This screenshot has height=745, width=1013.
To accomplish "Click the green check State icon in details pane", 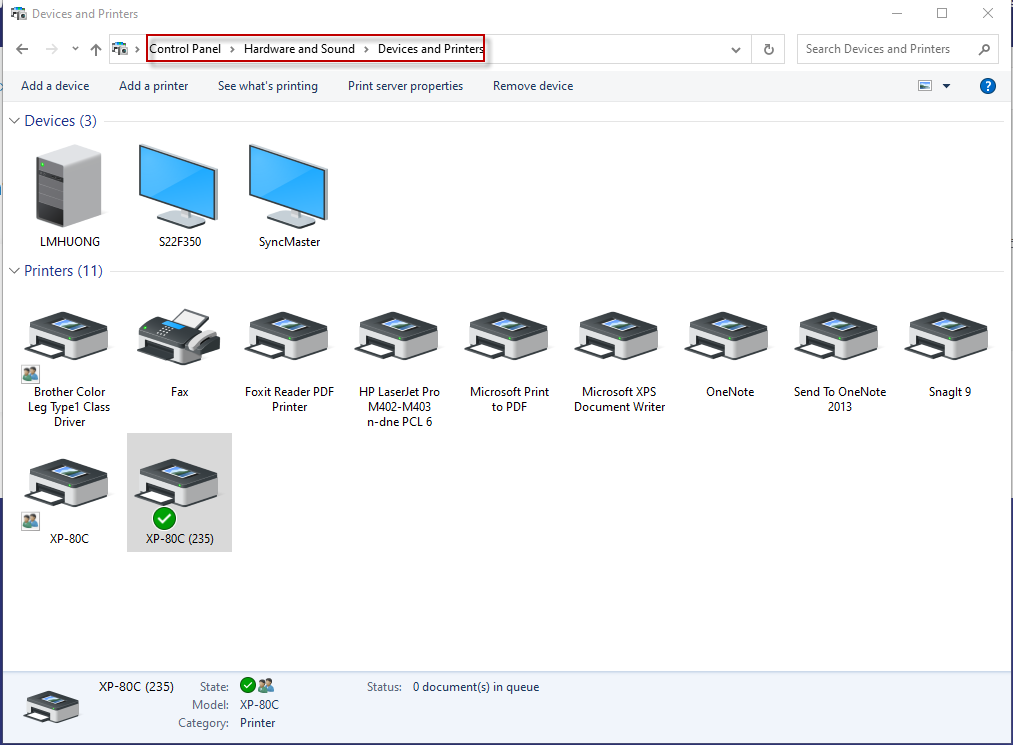I will [x=247, y=685].
